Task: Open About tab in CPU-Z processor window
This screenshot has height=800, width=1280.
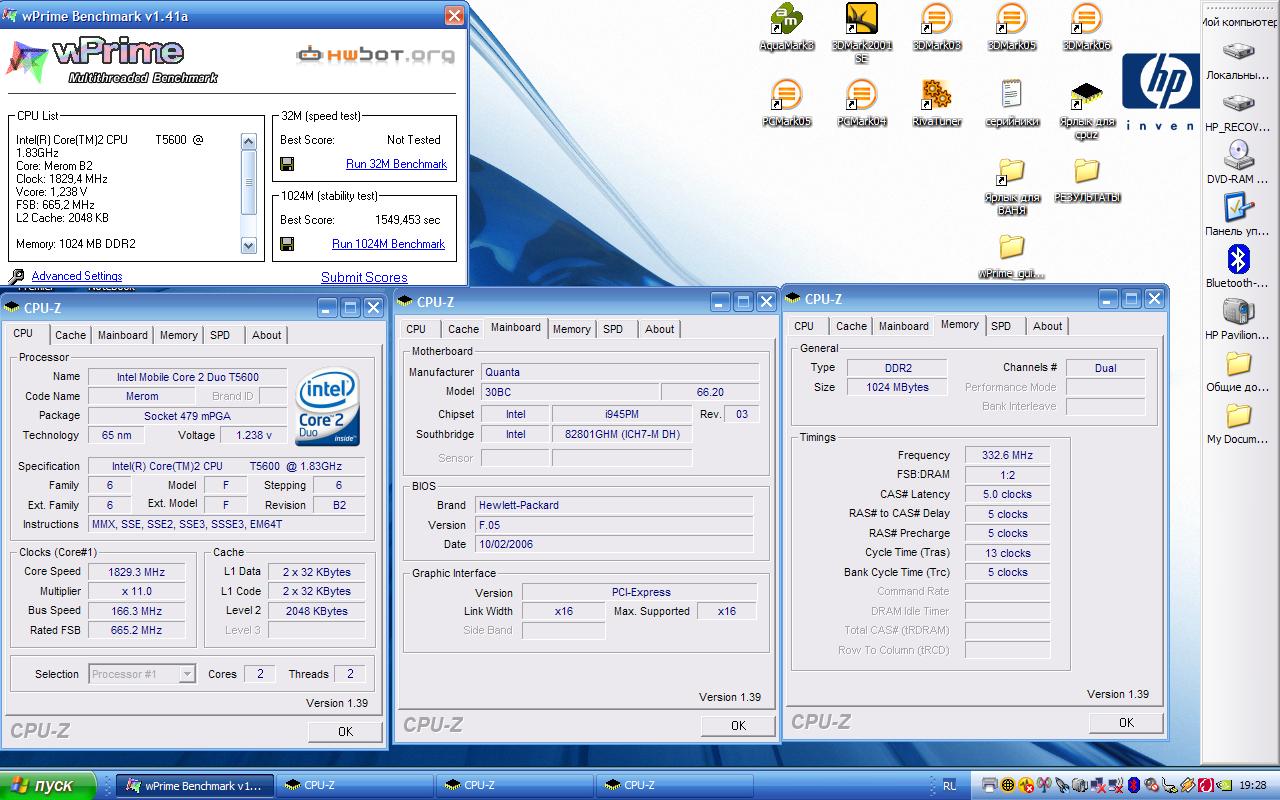Action: pos(266,335)
